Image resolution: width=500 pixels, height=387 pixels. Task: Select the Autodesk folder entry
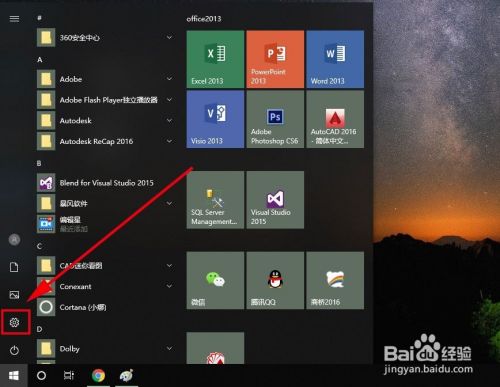click(x=106, y=120)
